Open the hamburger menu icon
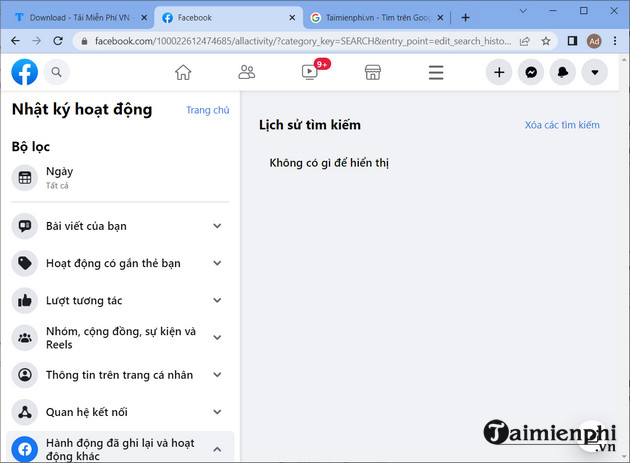The image size is (630, 463). [x=436, y=72]
